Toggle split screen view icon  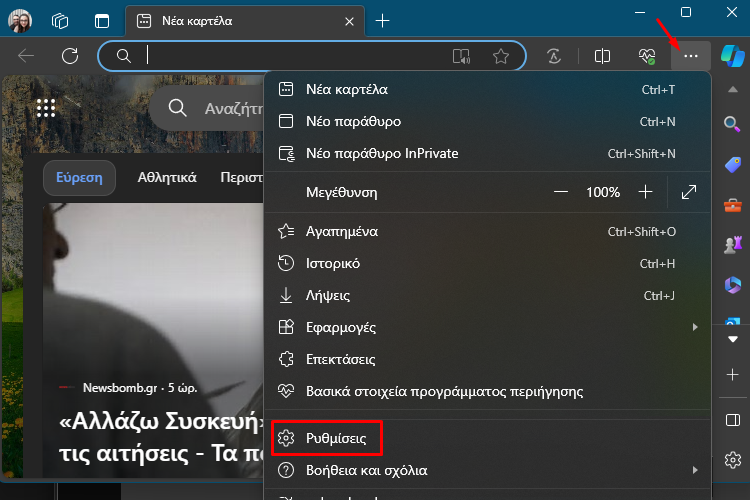coord(602,56)
